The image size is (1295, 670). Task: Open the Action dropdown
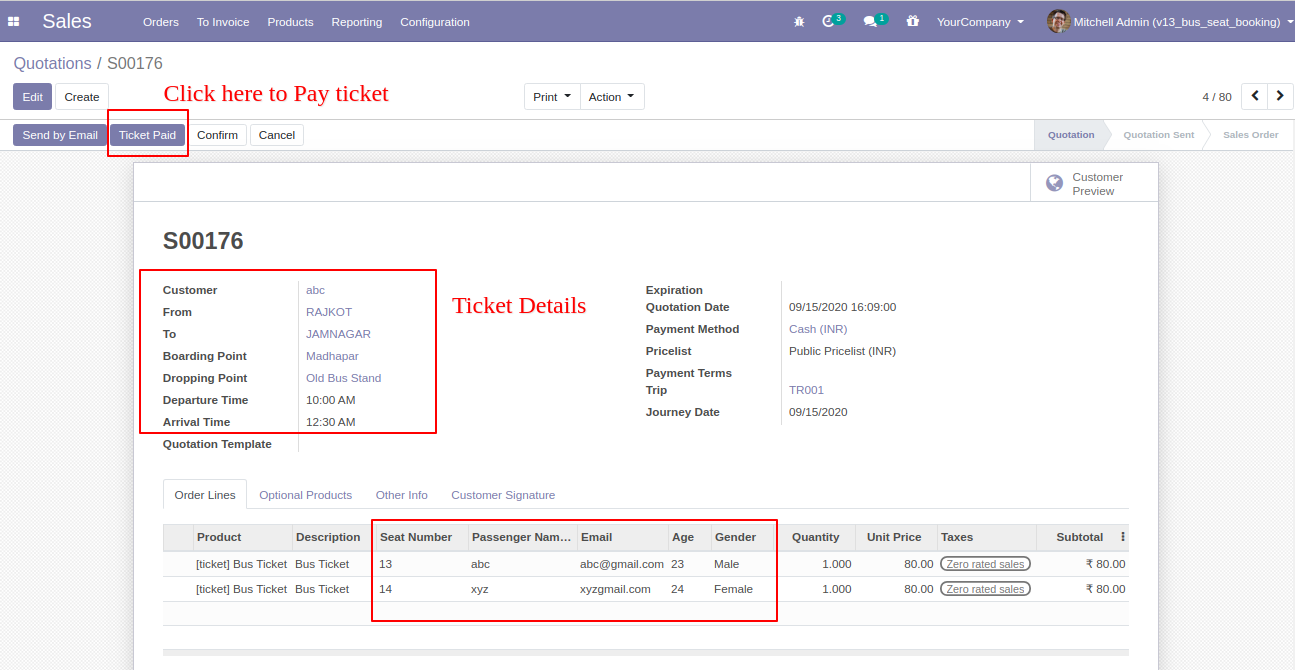(x=612, y=97)
